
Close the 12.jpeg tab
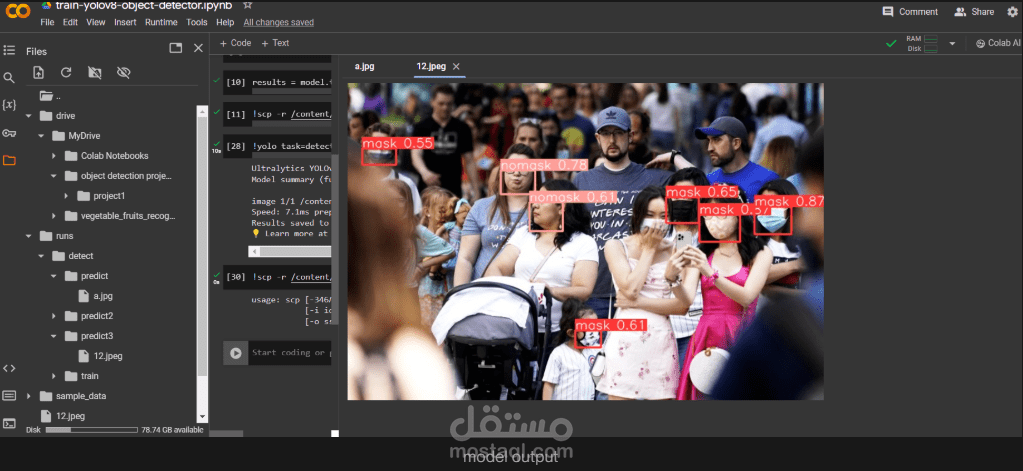(x=456, y=67)
